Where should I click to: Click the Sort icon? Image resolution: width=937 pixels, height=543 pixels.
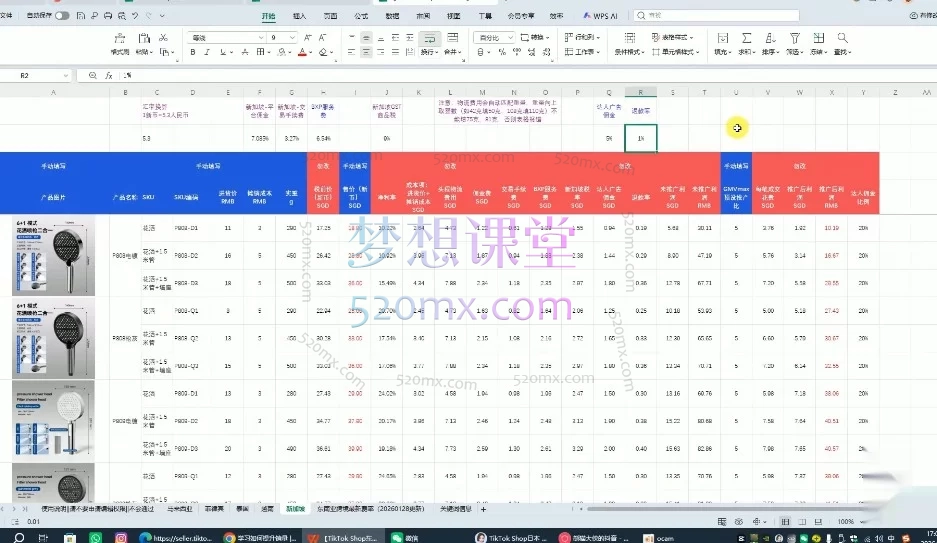click(x=770, y=38)
